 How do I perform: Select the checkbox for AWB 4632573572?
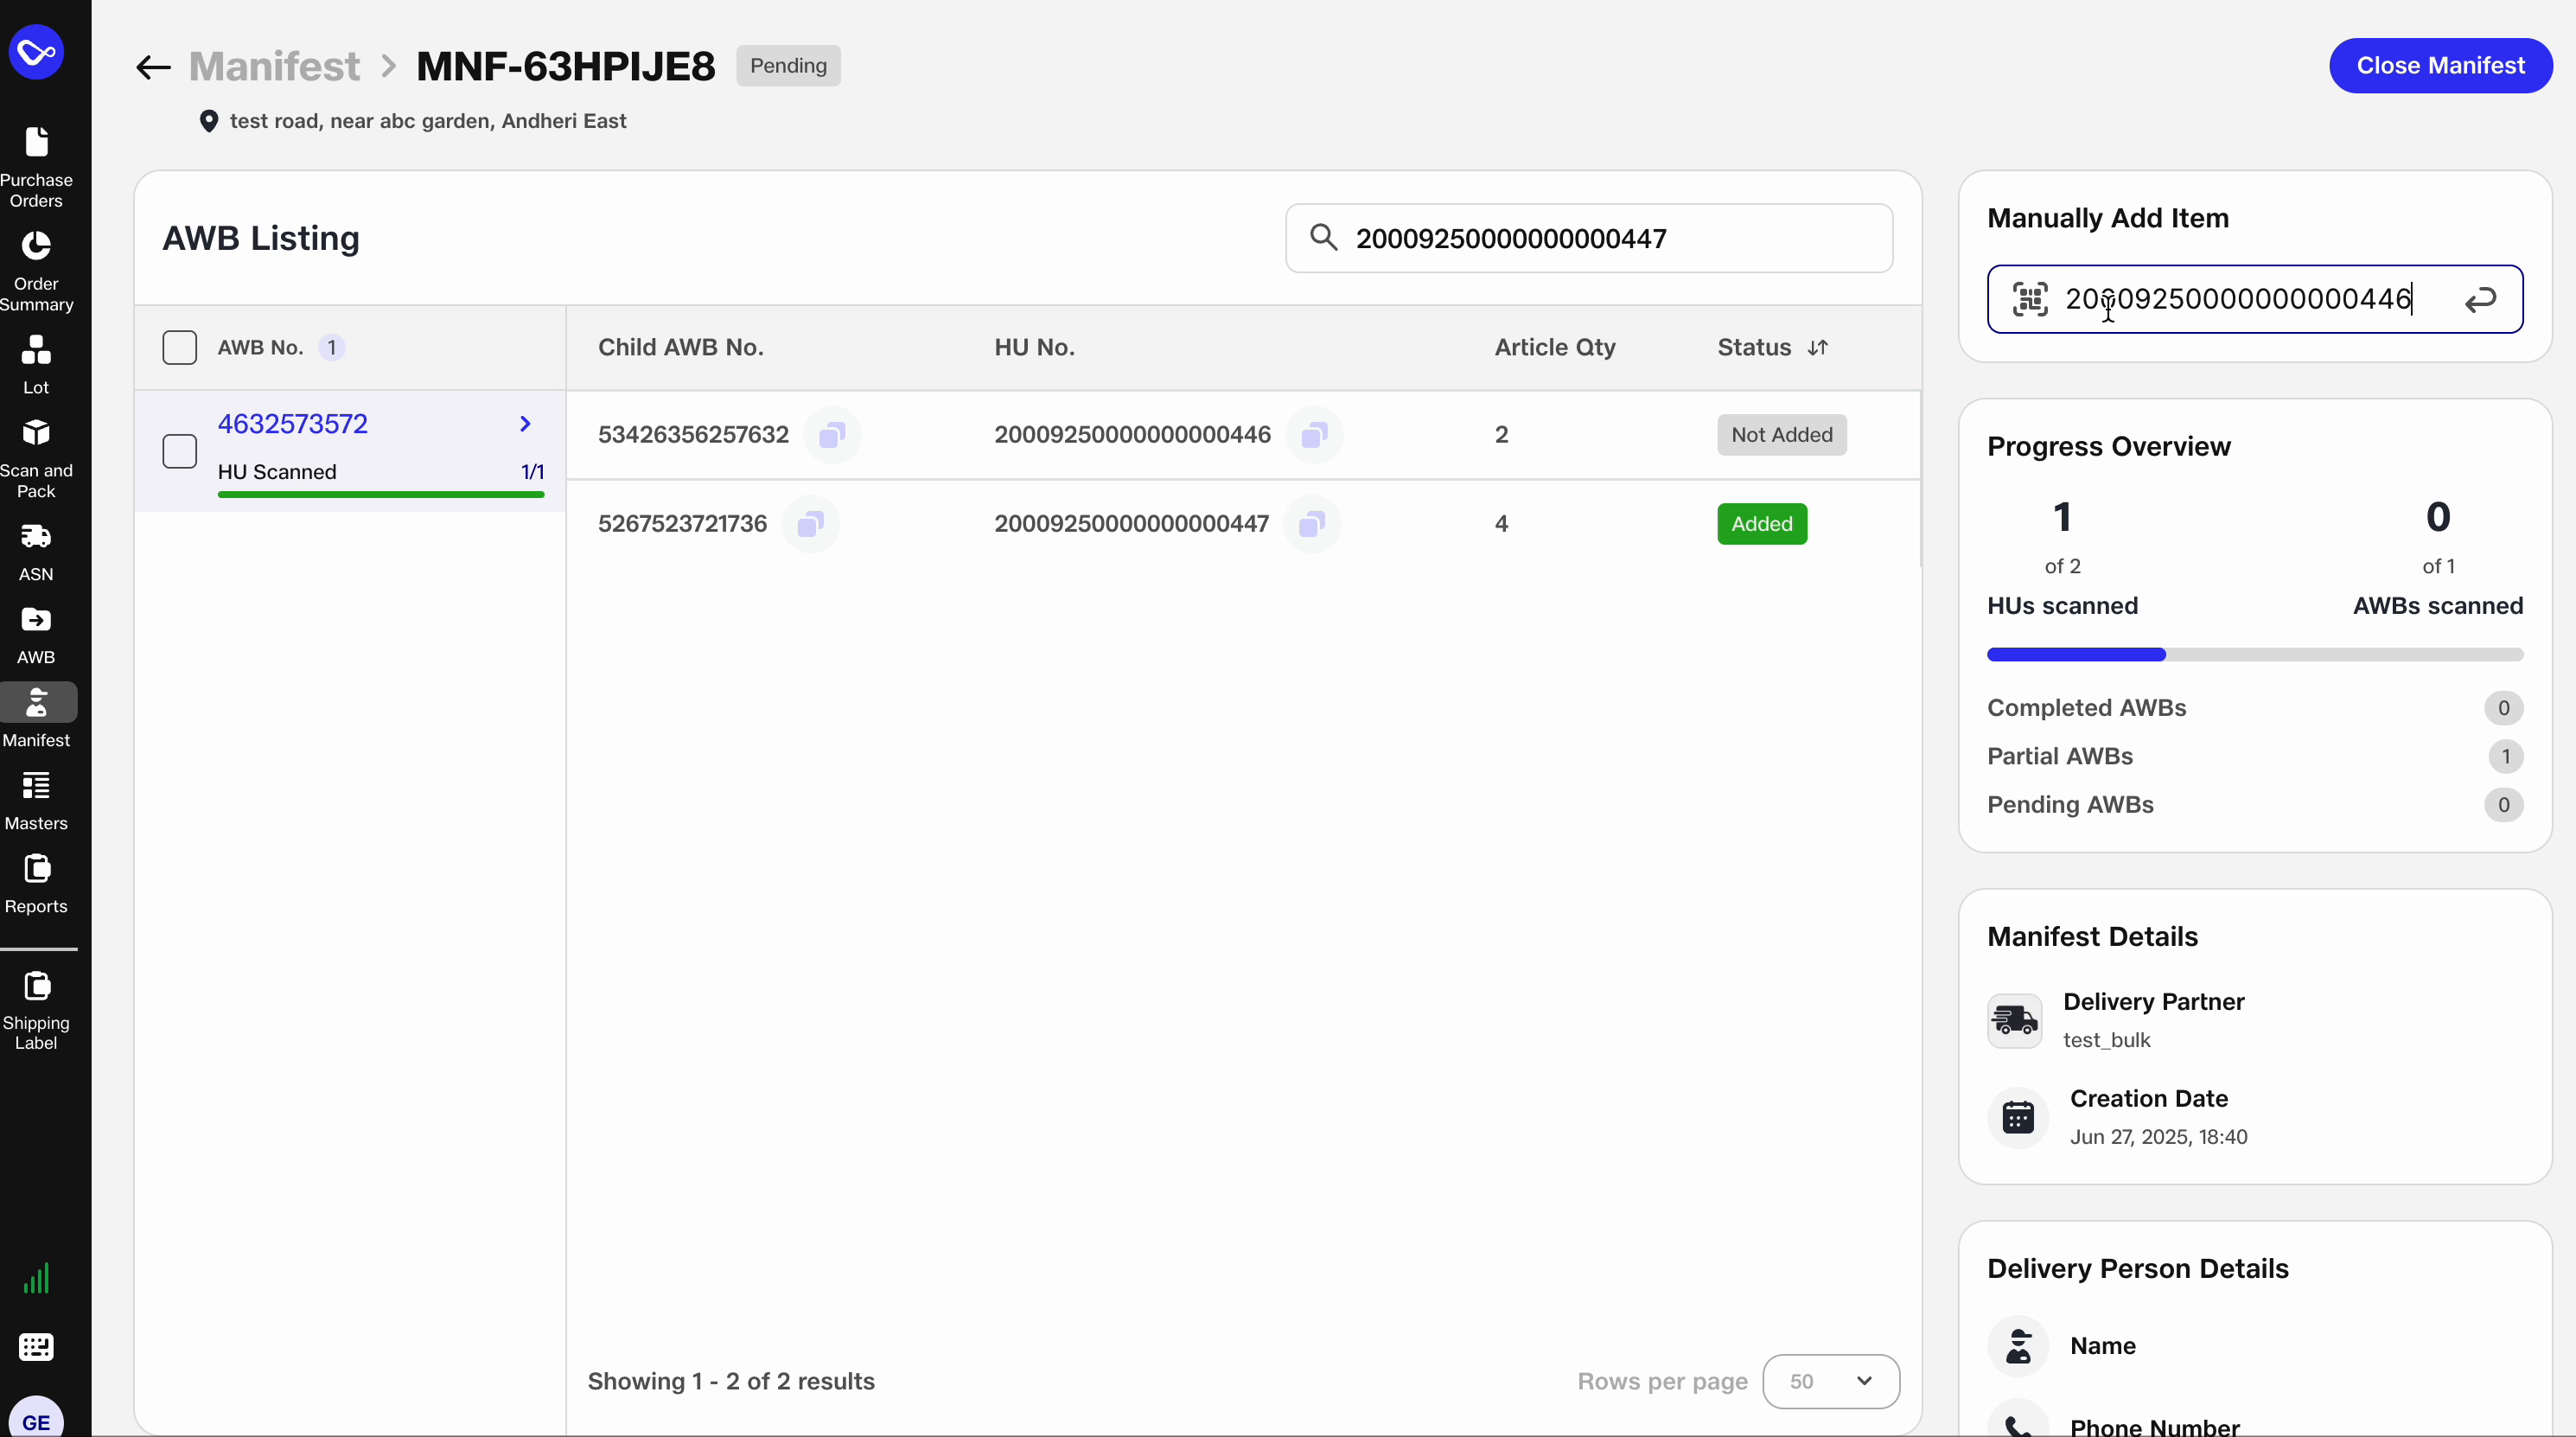(x=180, y=451)
